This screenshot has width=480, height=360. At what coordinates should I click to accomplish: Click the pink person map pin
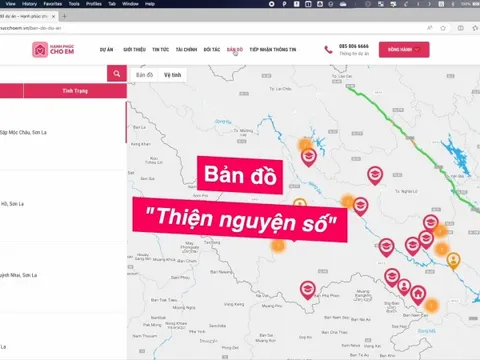(x=404, y=287)
